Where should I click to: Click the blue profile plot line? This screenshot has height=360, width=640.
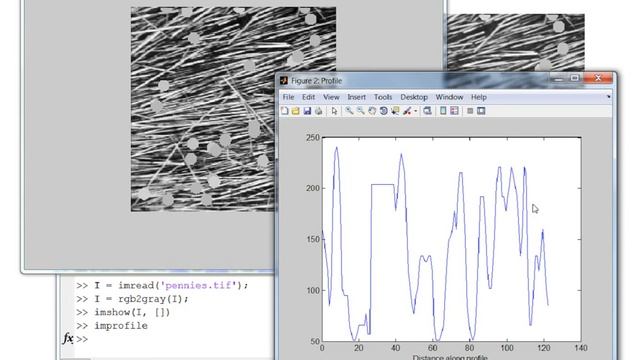pyautogui.click(x=382, y=185)
